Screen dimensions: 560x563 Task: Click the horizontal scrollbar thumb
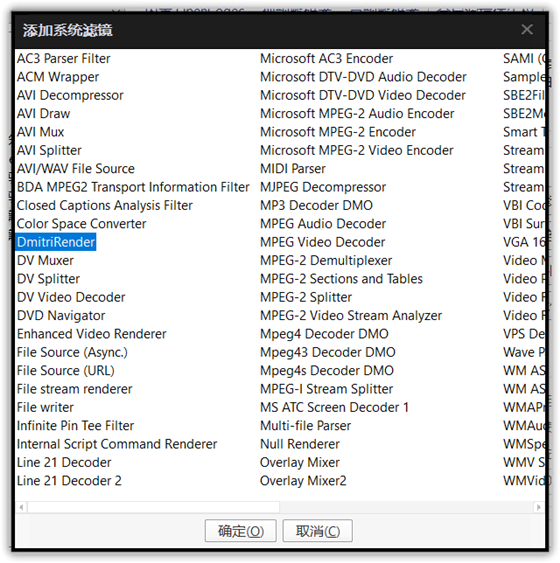tap(153, 507)
